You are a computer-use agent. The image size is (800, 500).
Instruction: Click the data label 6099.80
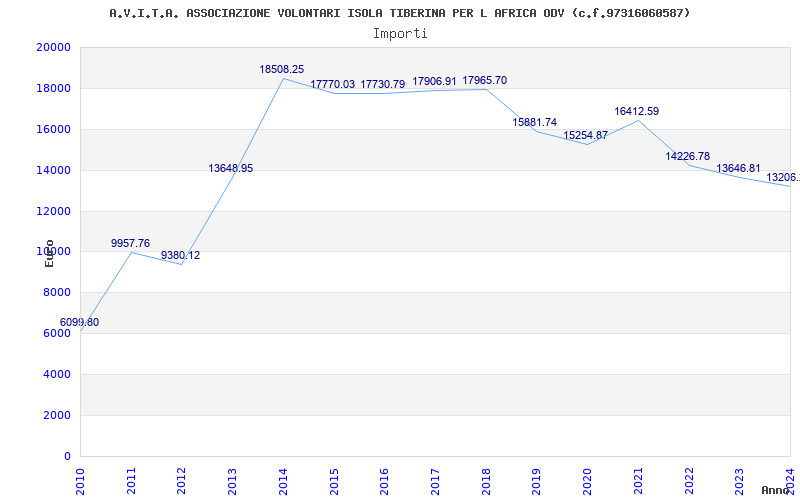pos(80,322)
